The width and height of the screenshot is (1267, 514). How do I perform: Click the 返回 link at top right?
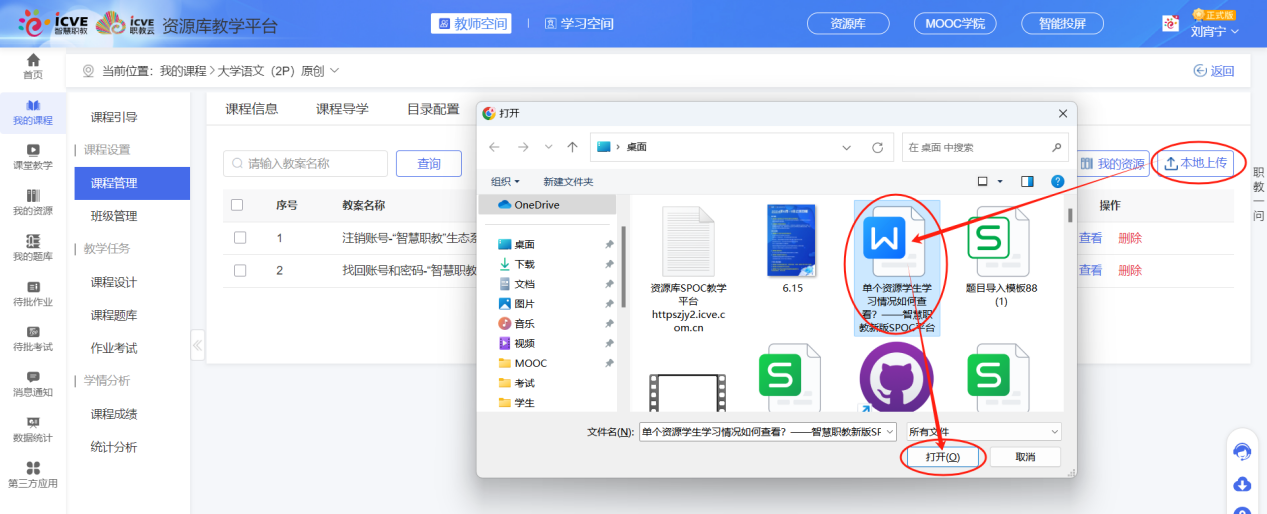[1214, 71]
